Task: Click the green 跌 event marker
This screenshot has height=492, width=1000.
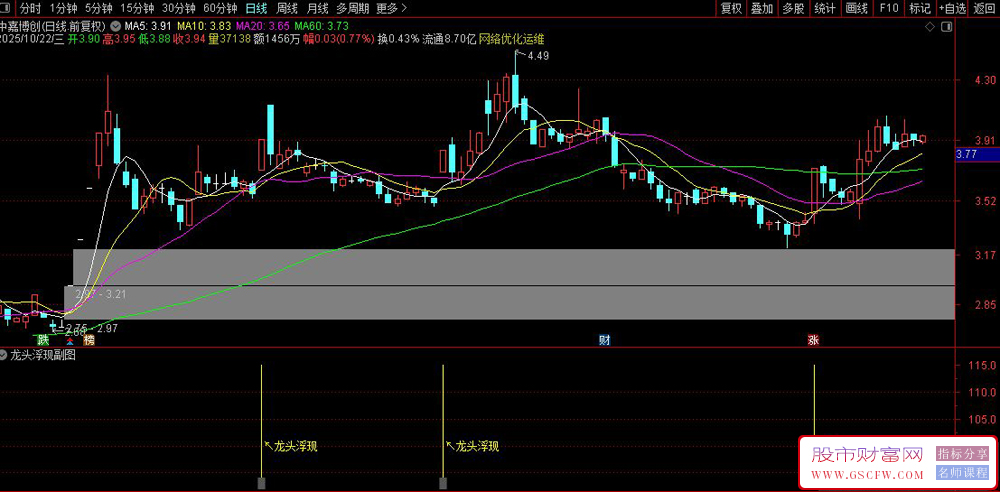Action: point(43,340)
